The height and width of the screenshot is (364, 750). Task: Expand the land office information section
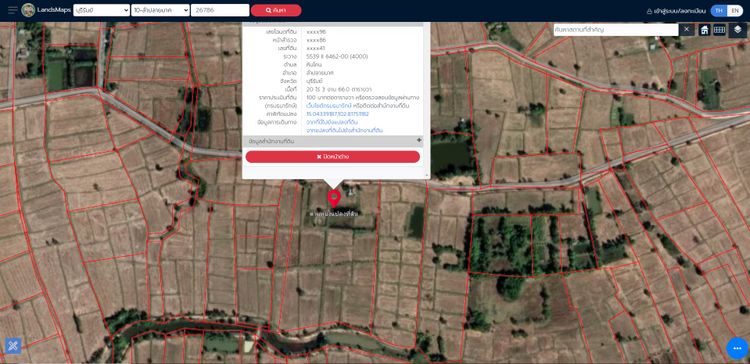click(x=332, y=141)
